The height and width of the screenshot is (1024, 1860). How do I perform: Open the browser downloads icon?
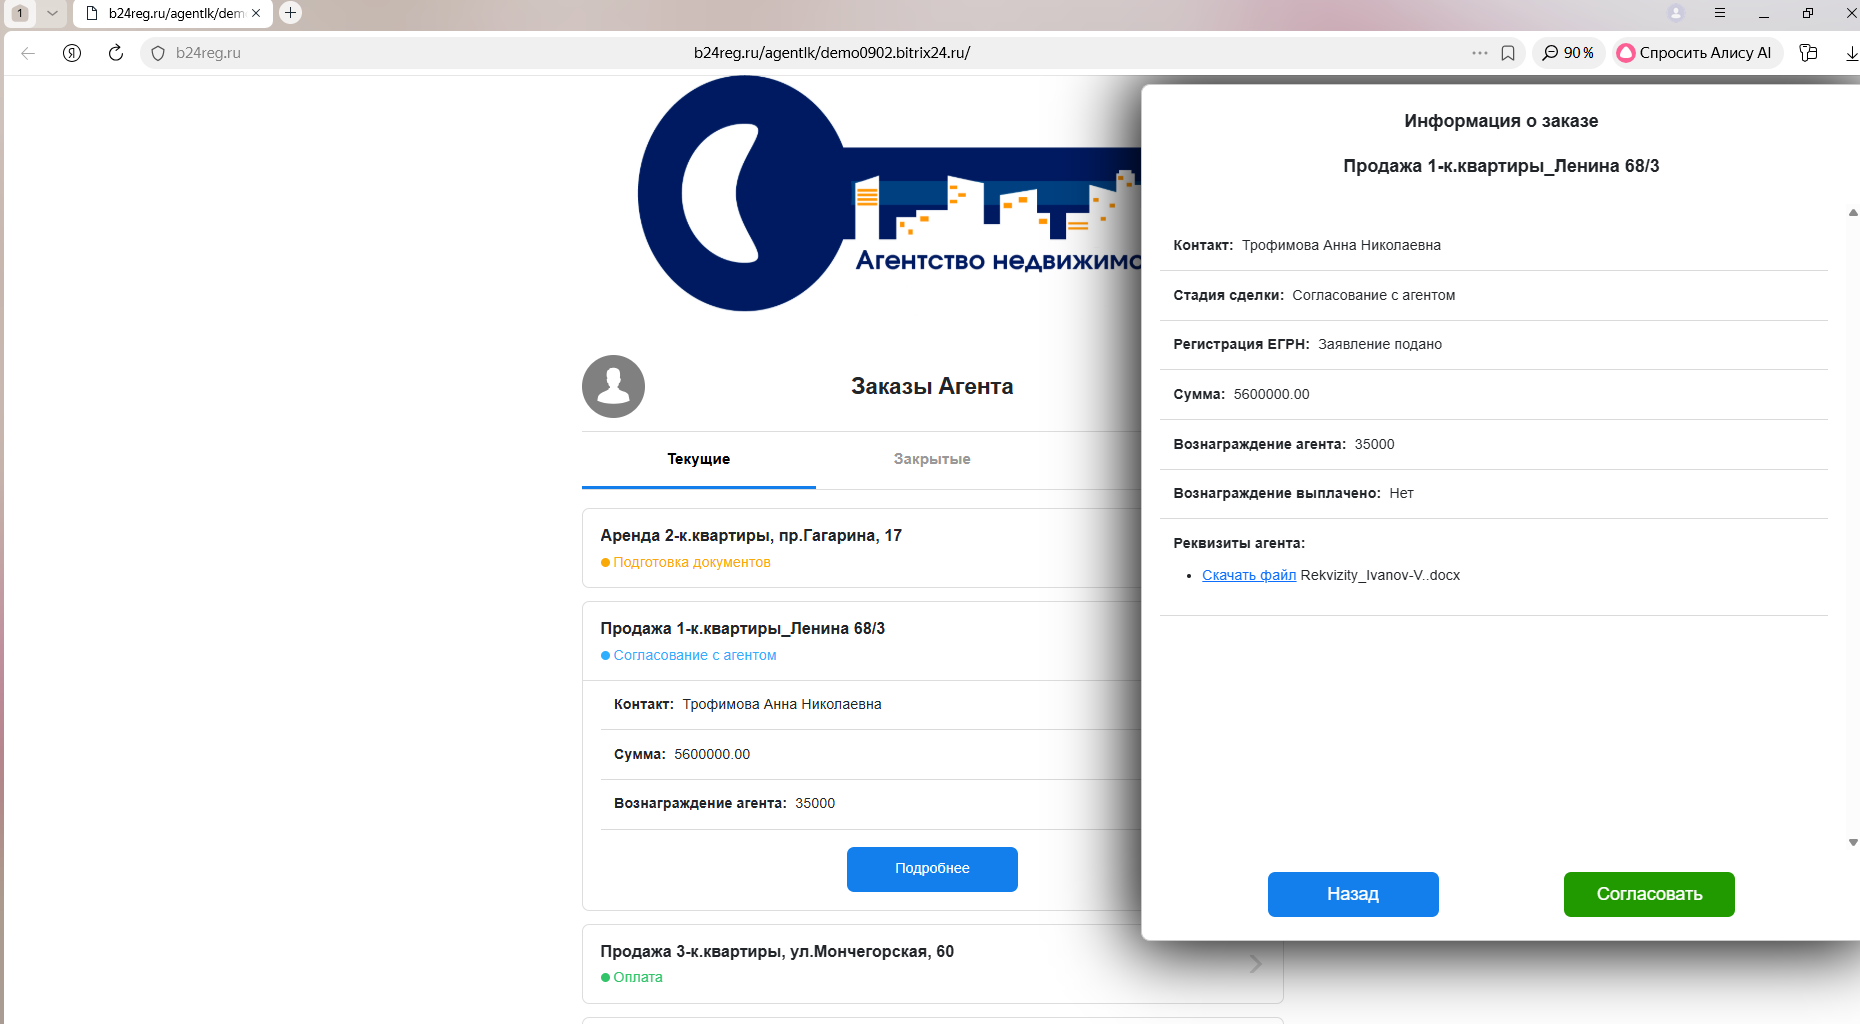1852,53
